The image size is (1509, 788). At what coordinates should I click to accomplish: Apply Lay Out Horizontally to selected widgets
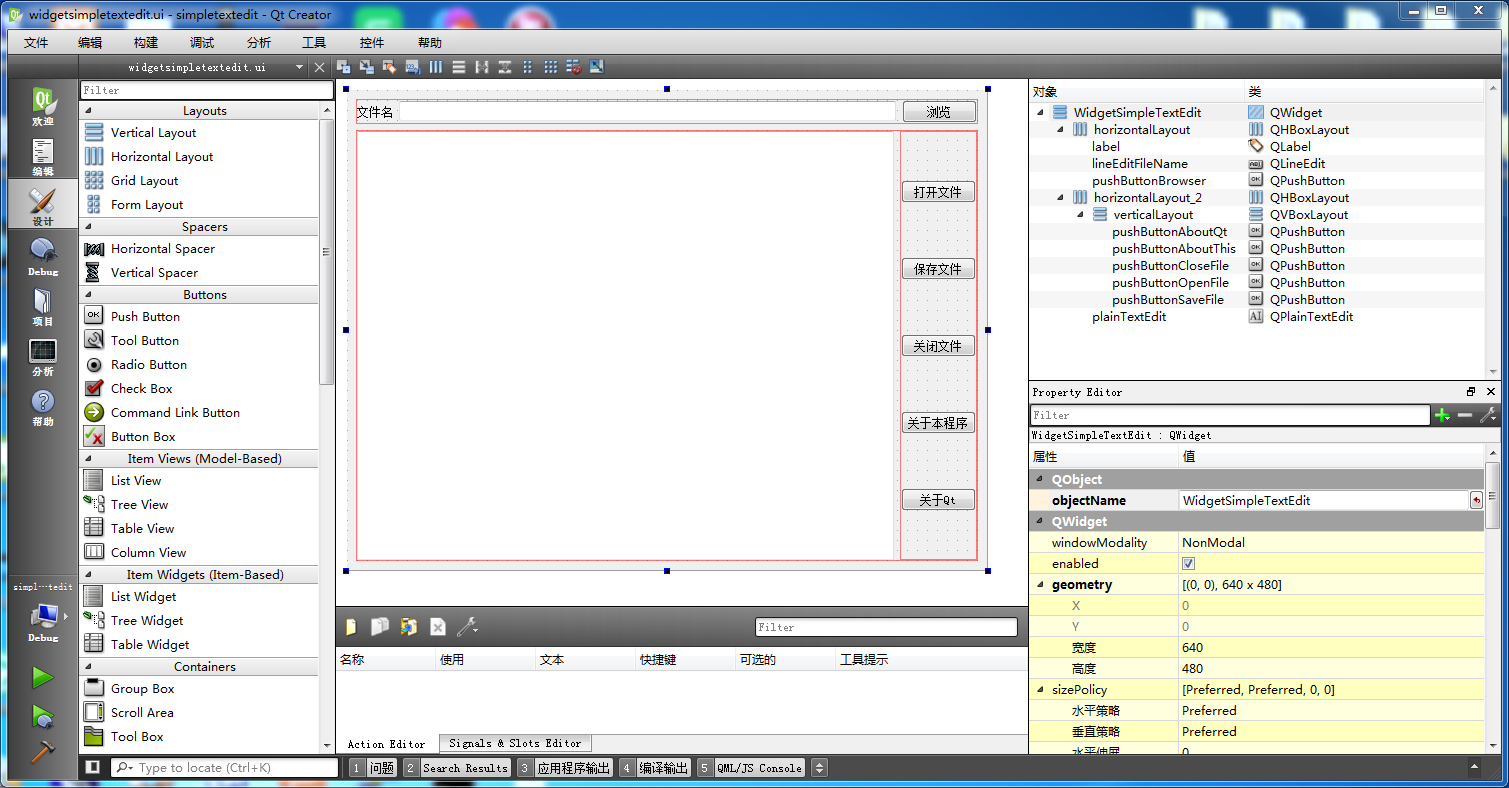coord(435,66)
